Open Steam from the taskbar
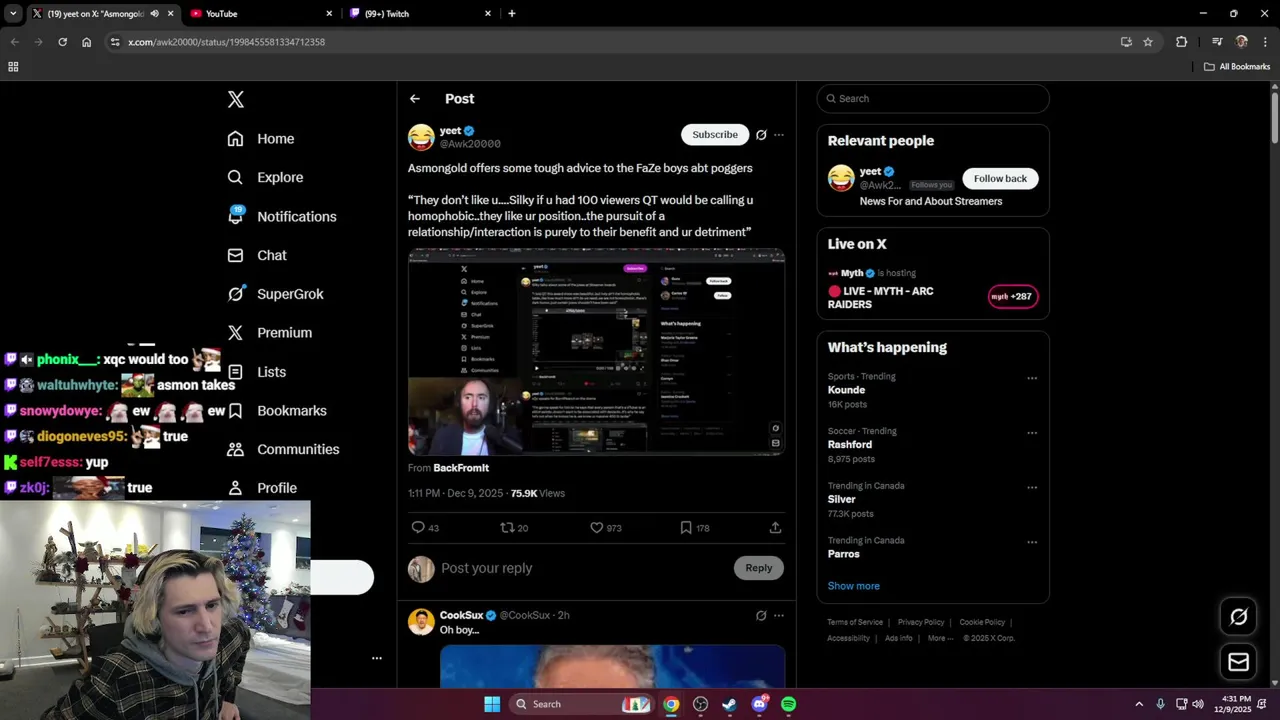 pos(730,704)
